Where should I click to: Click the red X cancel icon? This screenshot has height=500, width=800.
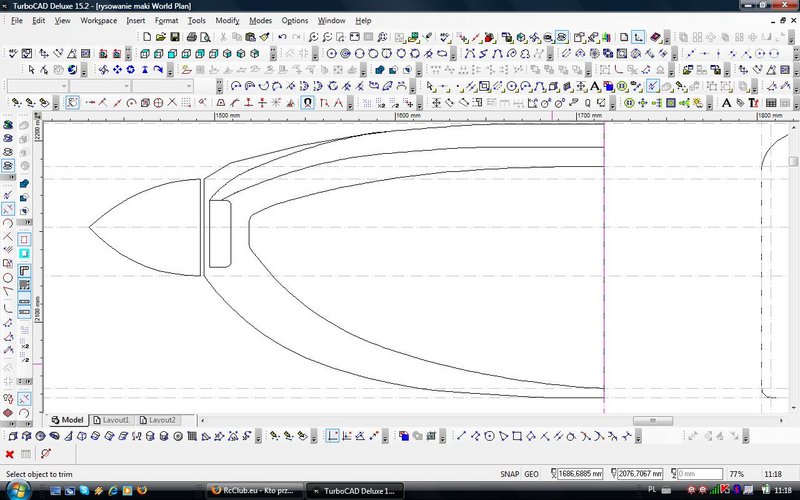point(9,454)
